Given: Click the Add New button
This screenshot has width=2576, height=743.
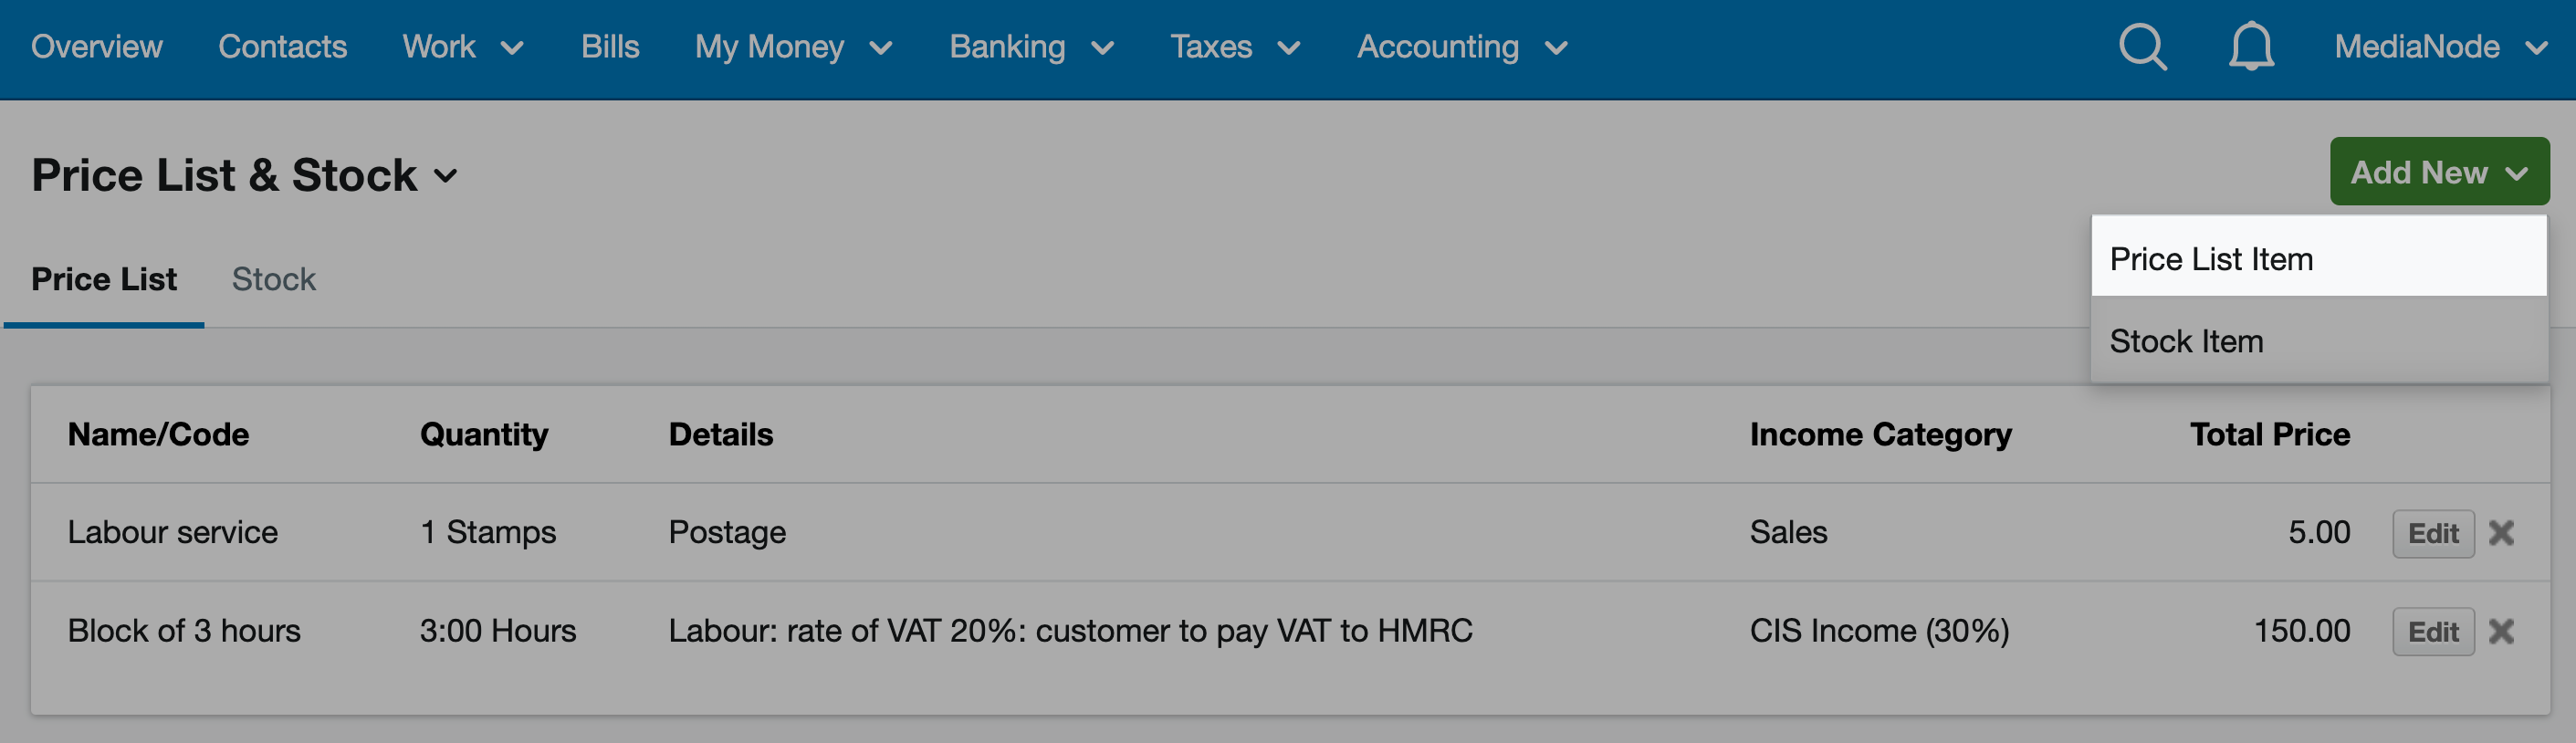Looking at the screenshot, I should (x=2439, y=172).
